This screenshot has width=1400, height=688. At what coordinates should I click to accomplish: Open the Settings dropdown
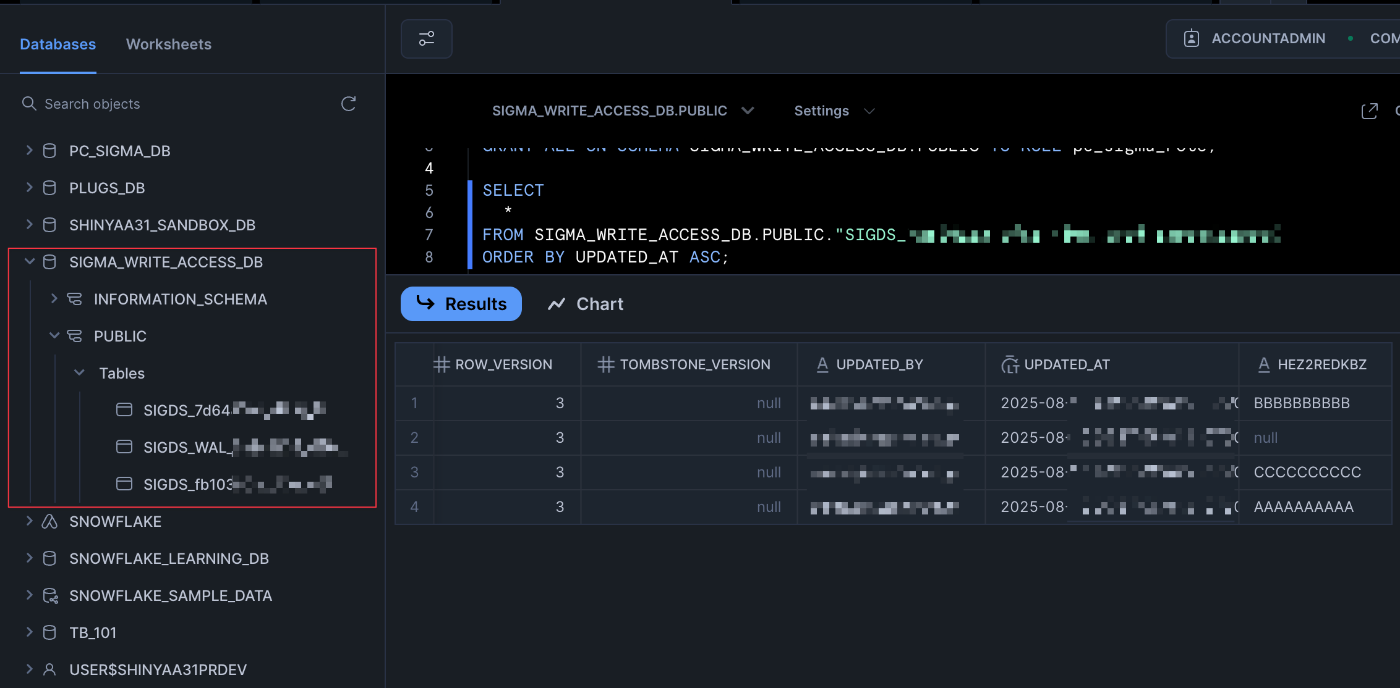pos(834,111)
